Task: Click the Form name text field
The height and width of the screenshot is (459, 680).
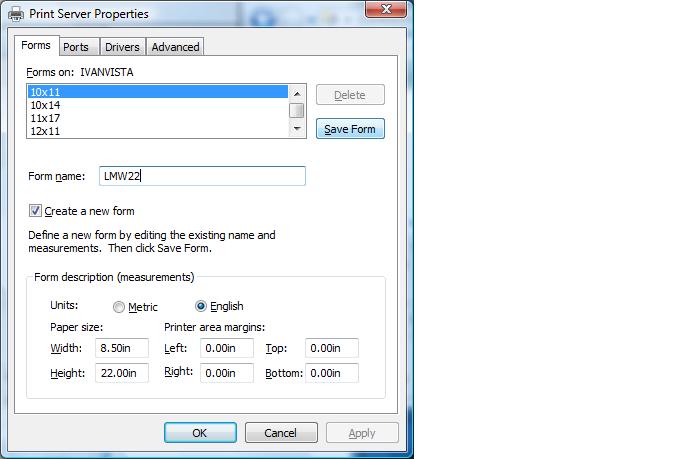Action: click(x=202, y=176)
